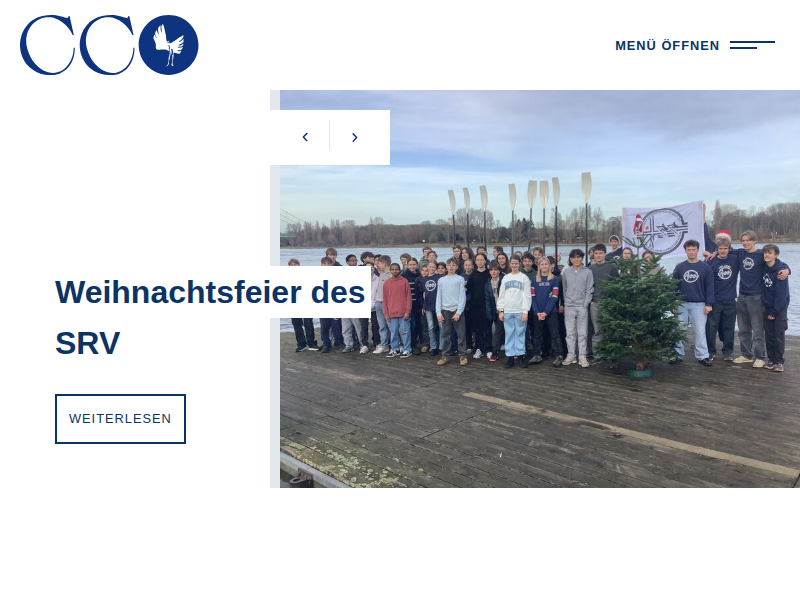Click the girl in the white sweatshirt
The width and height of the screenshot is (800, 600).
514,312
